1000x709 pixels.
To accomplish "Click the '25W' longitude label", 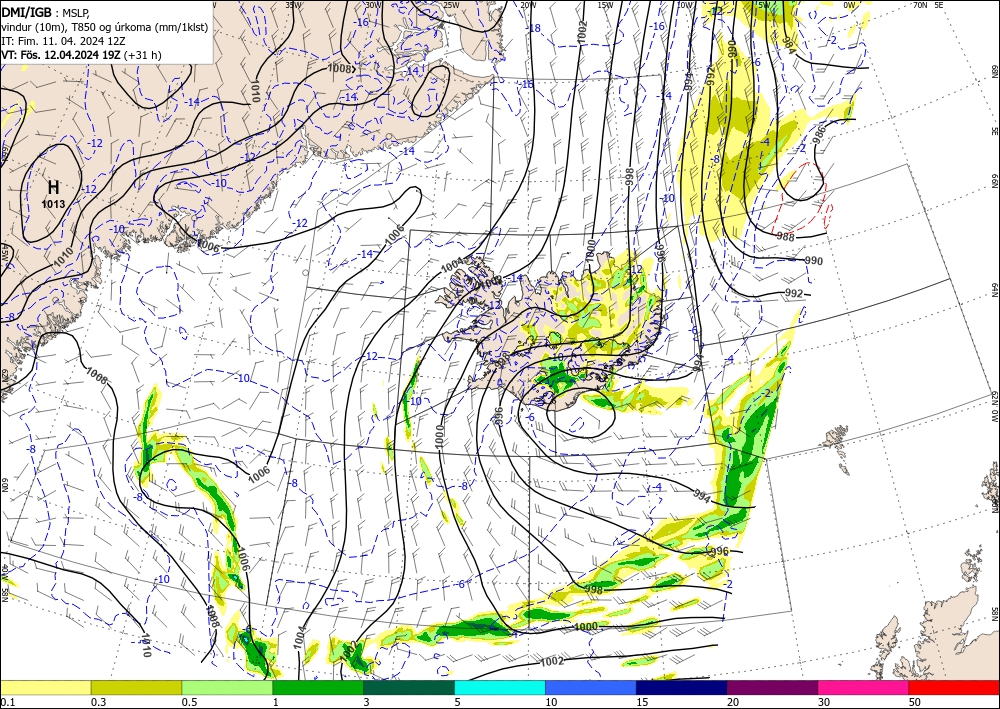I will (x=451, y=4).
